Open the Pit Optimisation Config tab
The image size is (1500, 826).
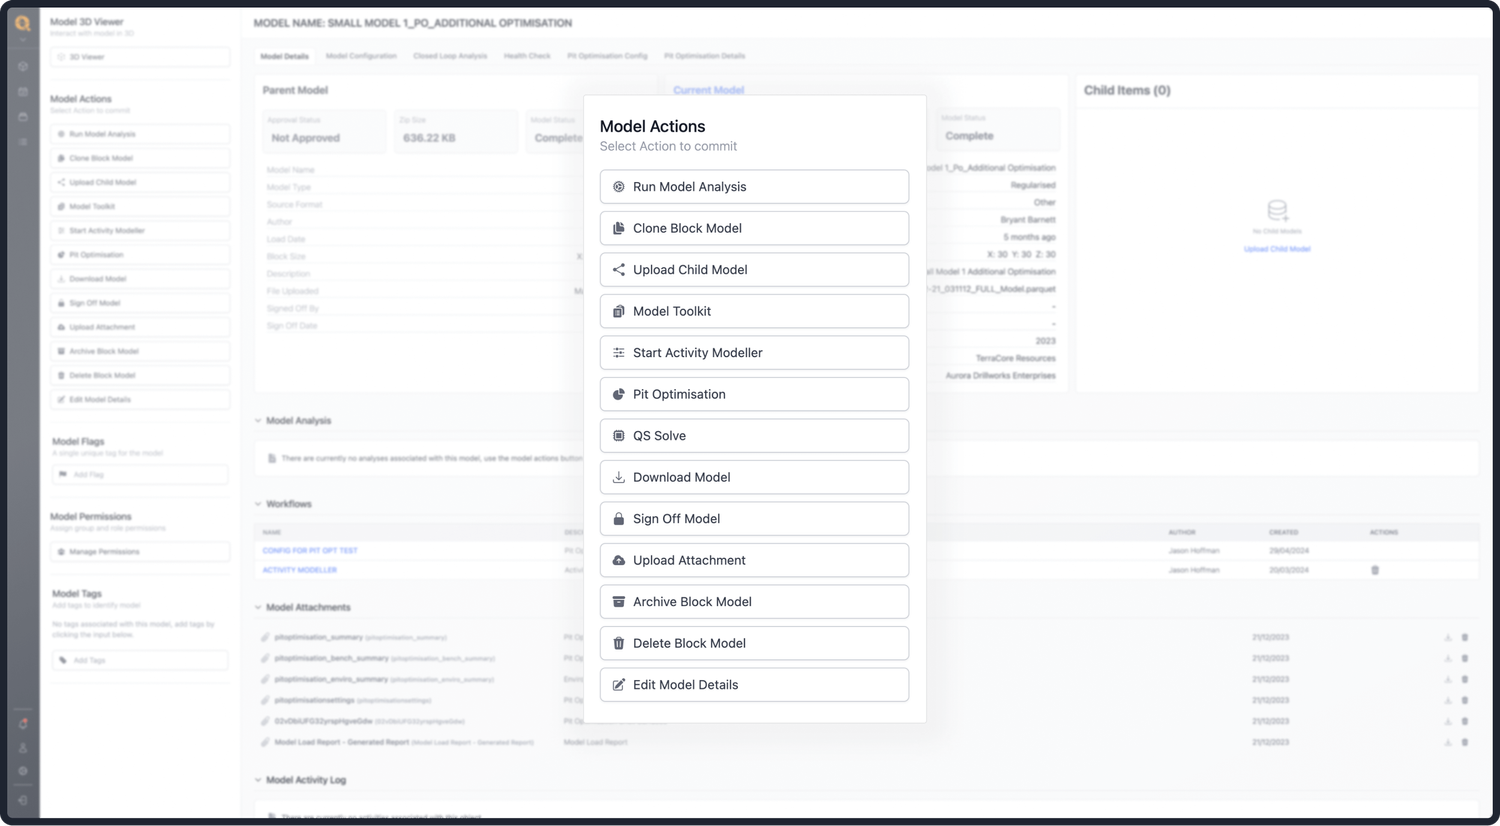pos(607,56)
